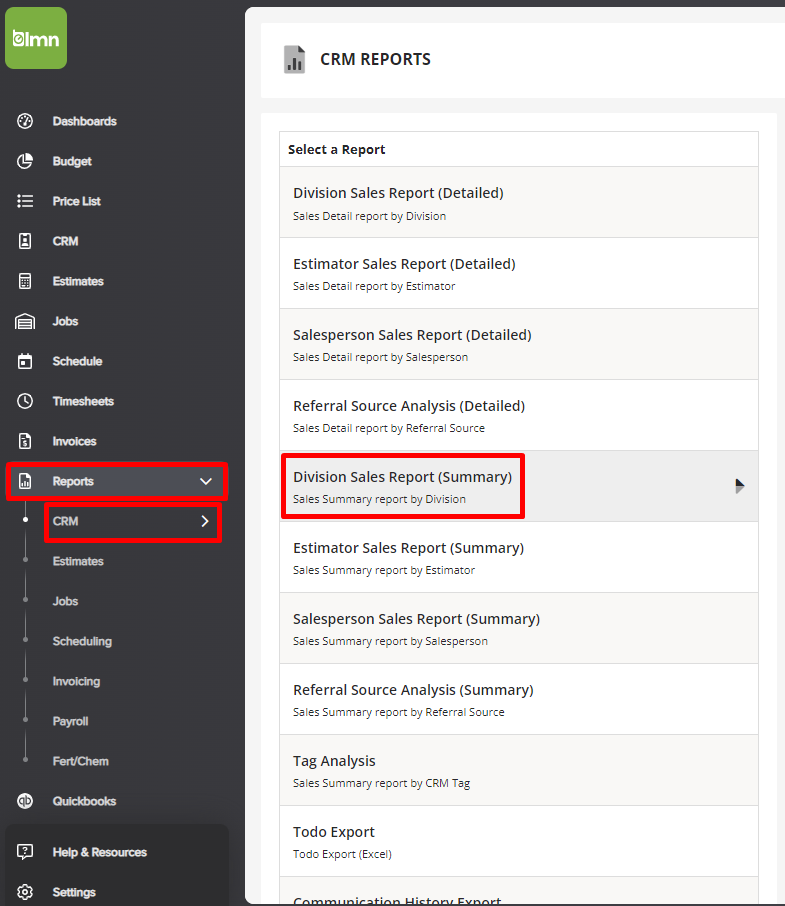This screenshot has width=785, height=906.
Task: Open the Tag Analysis report
Action: 519,771
